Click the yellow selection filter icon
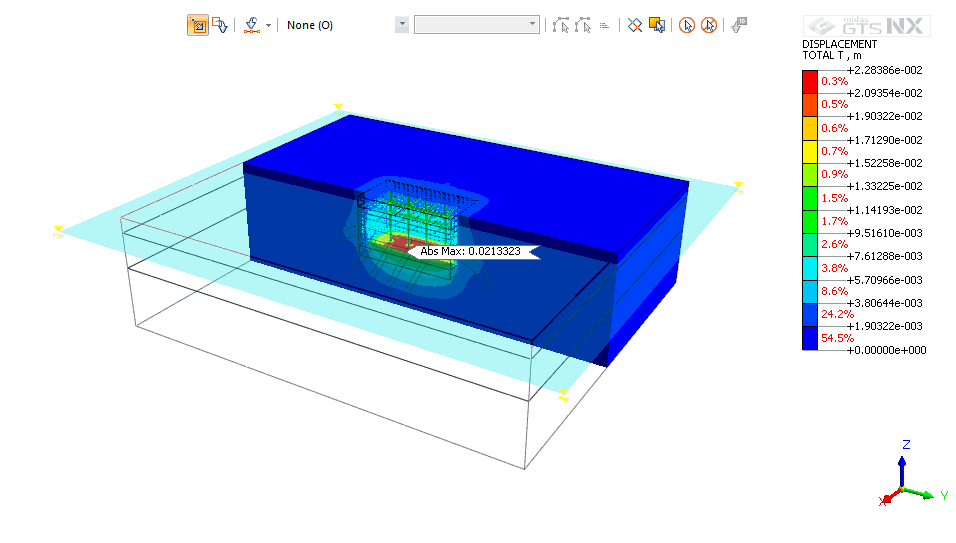This screenshot has height=543, width=956. [x=657, y=25]
